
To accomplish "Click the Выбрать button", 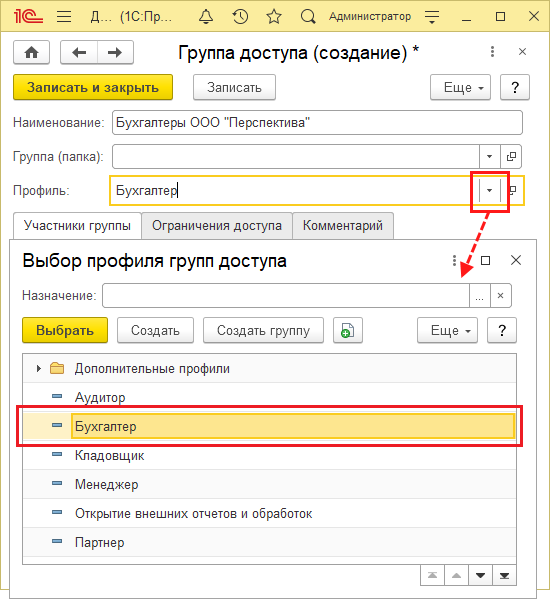I will coord(65,330).
